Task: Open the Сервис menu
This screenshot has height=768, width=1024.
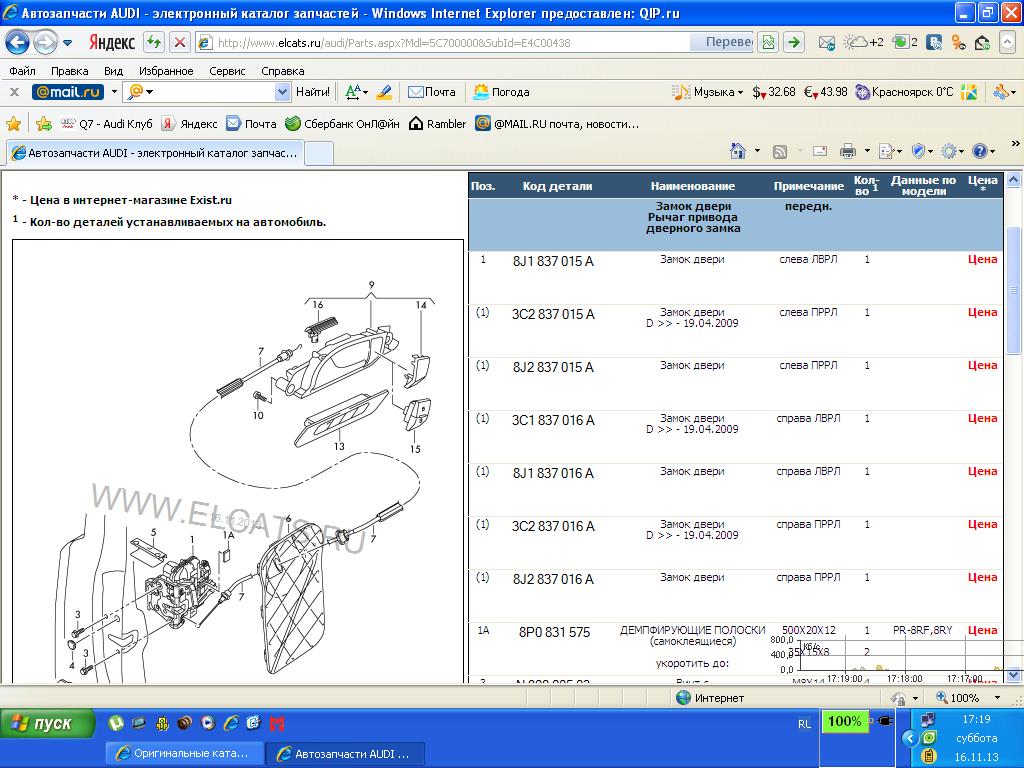Action: (x=227, y=71)
